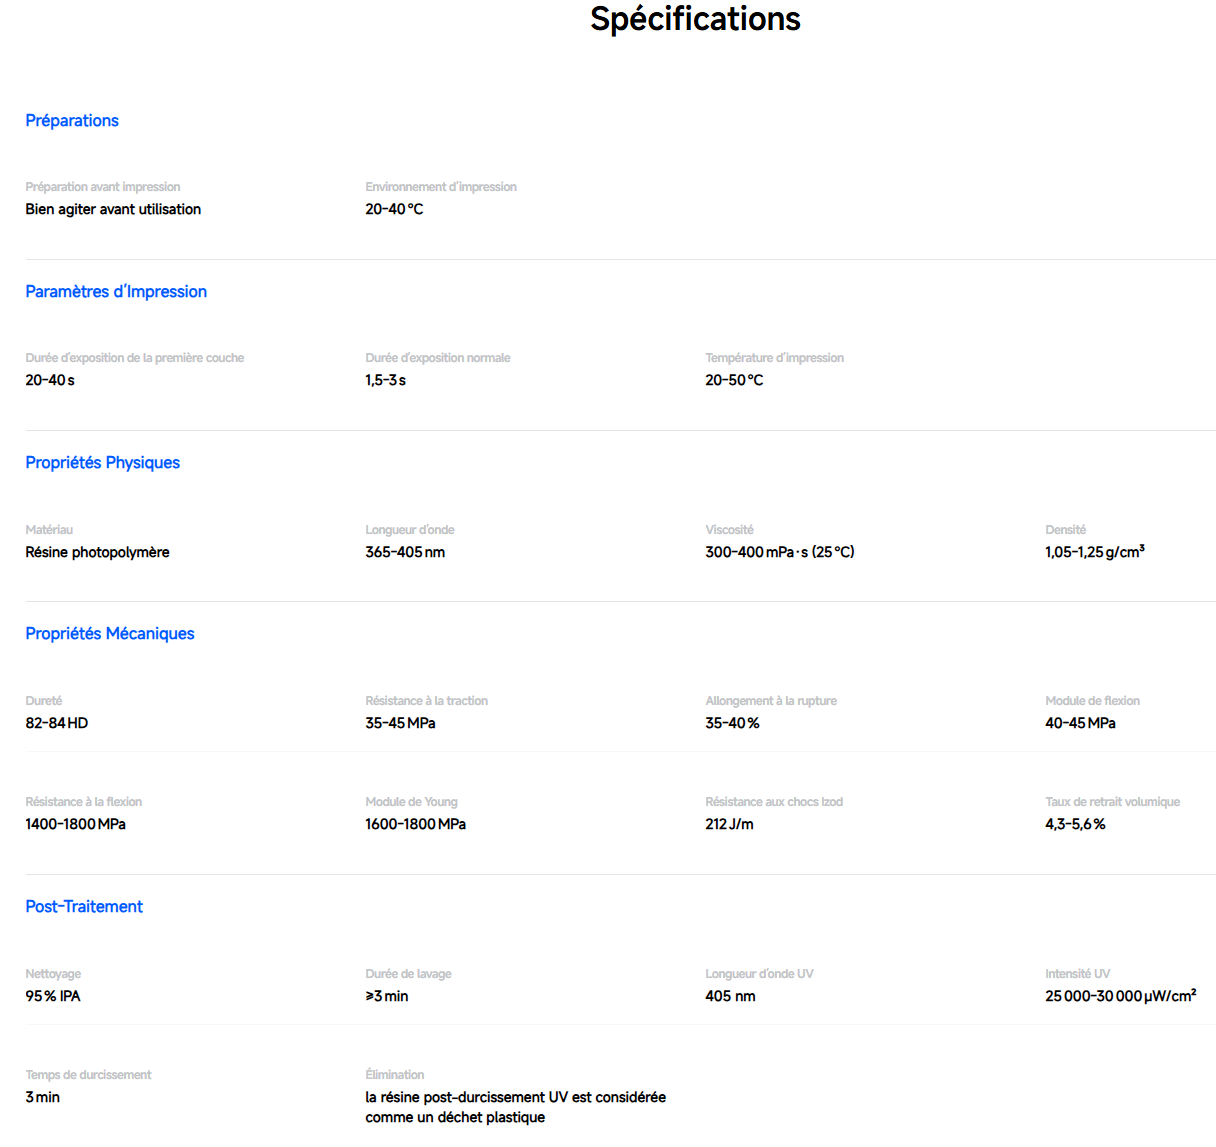Select the 365-405 nm wavelength value

coord(405,552)
